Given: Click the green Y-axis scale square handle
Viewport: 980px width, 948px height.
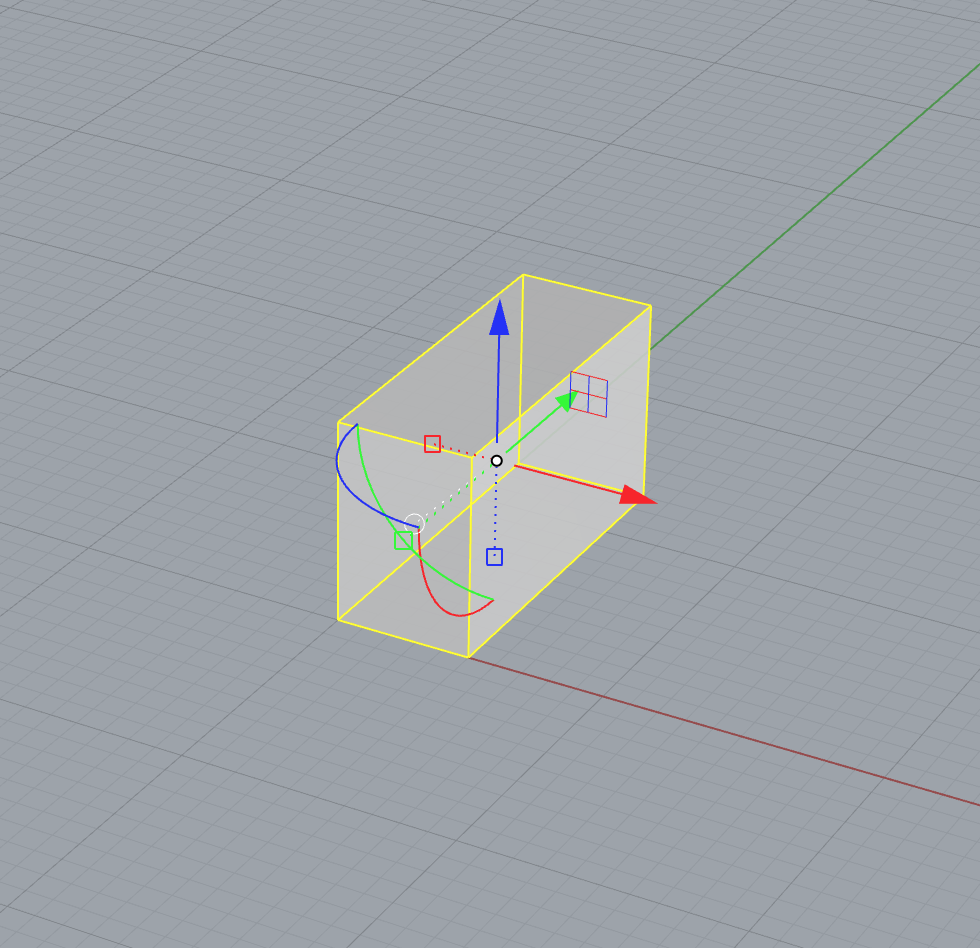Looking at the screenshot, I should [x=404, y=541].
